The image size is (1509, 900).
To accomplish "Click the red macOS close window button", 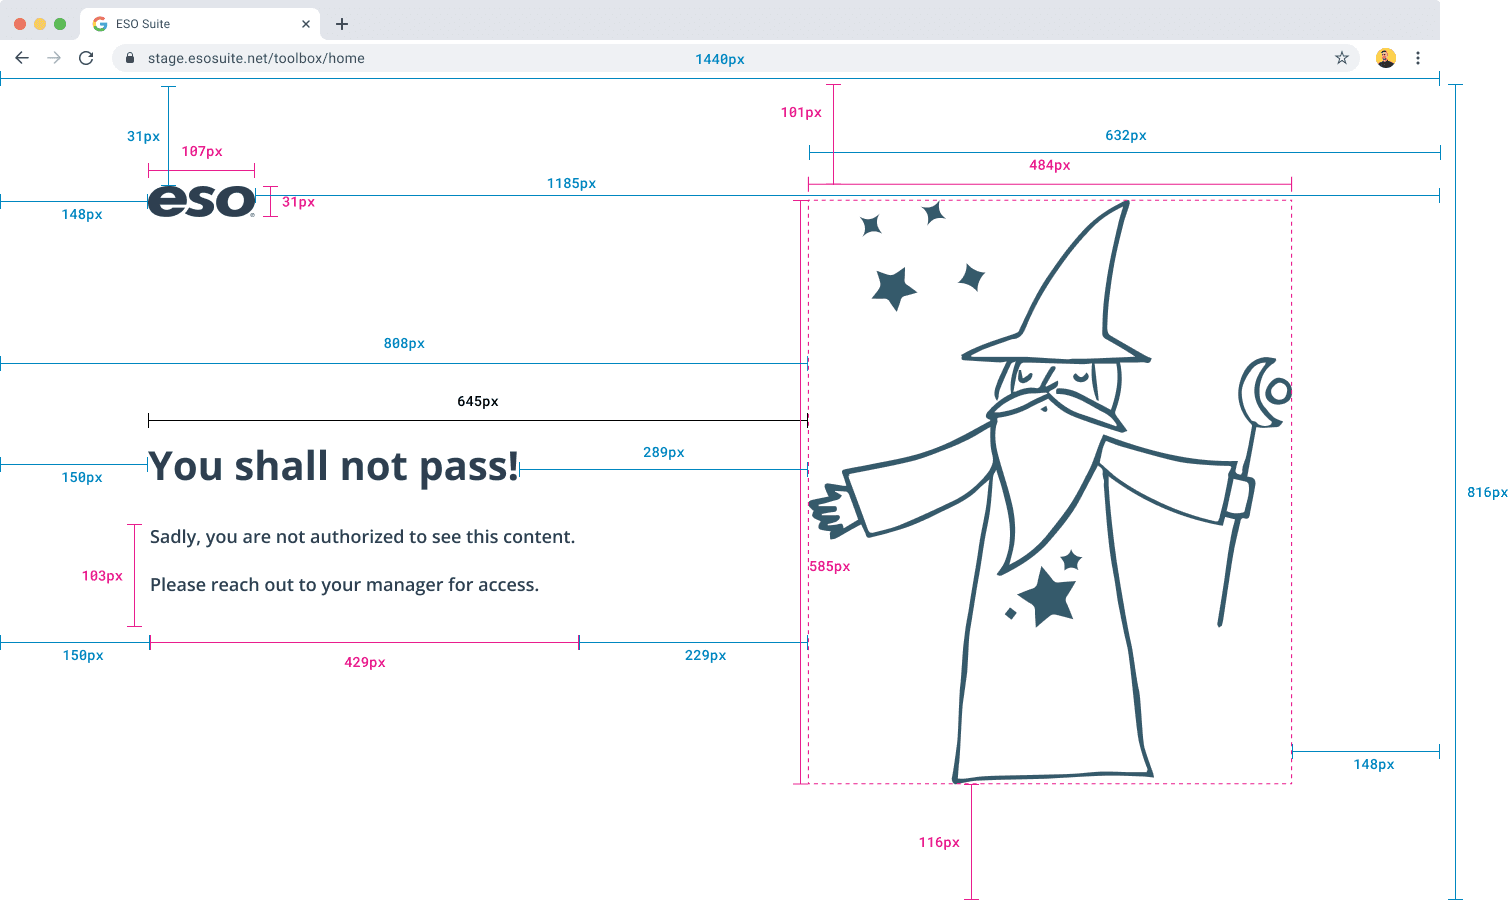I will pyautogui.click(x=20, y=24).
